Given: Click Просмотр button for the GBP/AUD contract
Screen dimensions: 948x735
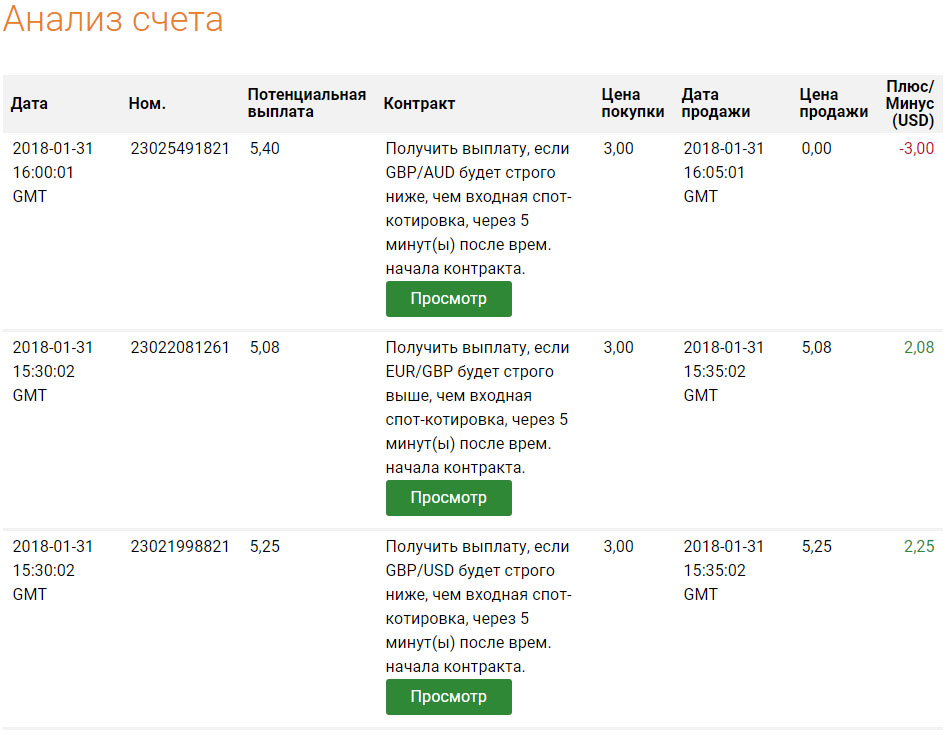Looking at the screenshot, I should tap(448, 299).
